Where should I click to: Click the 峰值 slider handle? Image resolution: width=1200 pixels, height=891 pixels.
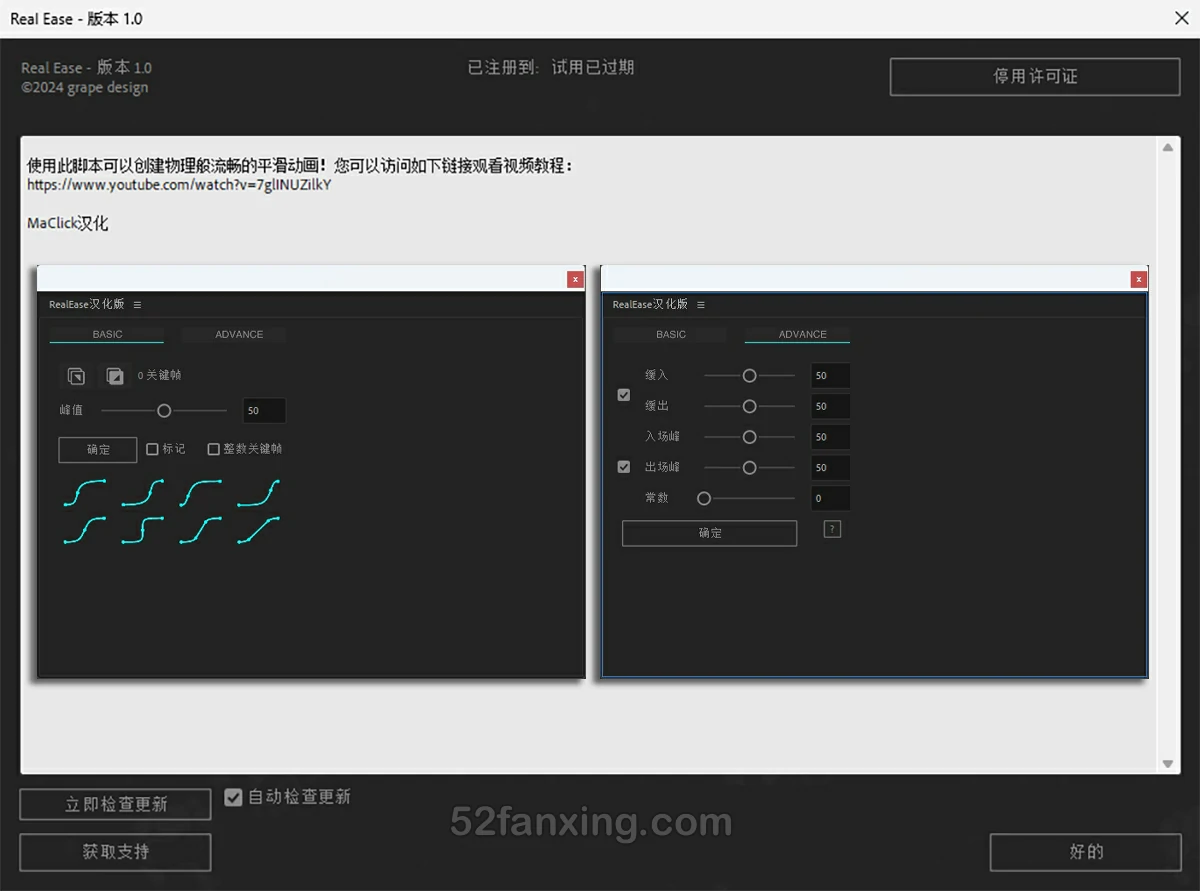(x=164, y=410)
